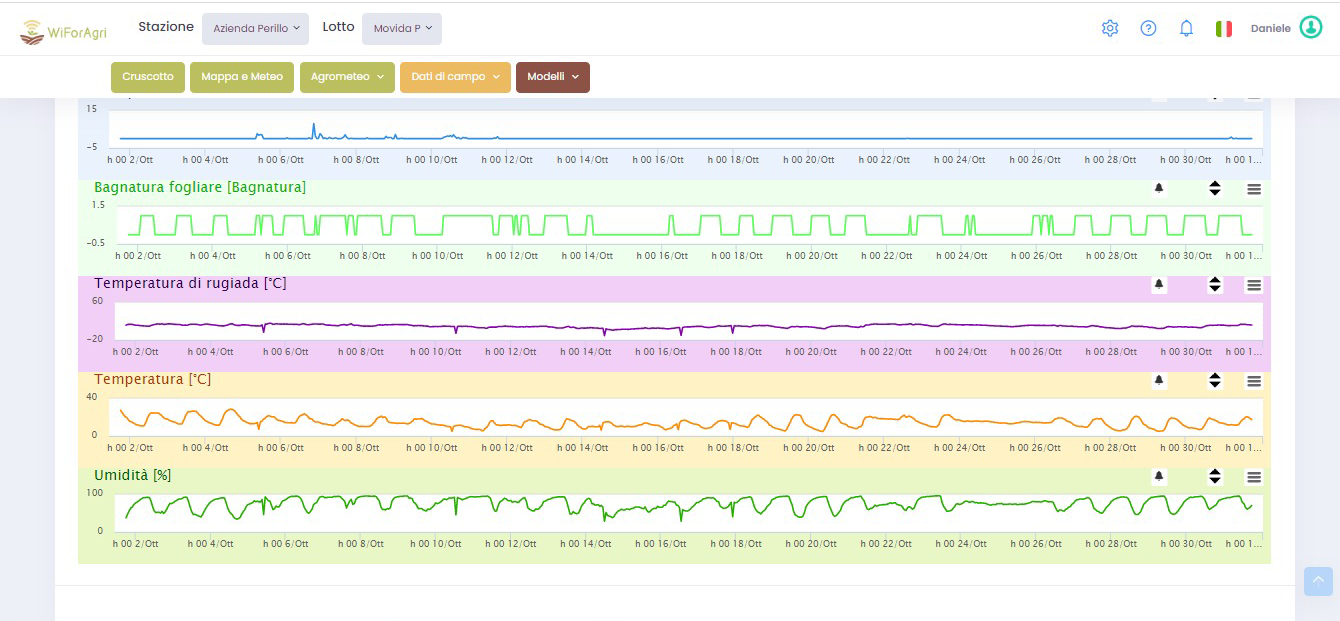Toggle alert bell for Bagnatura fogliare chart

pyautogui.click(x=1159, y=189)
